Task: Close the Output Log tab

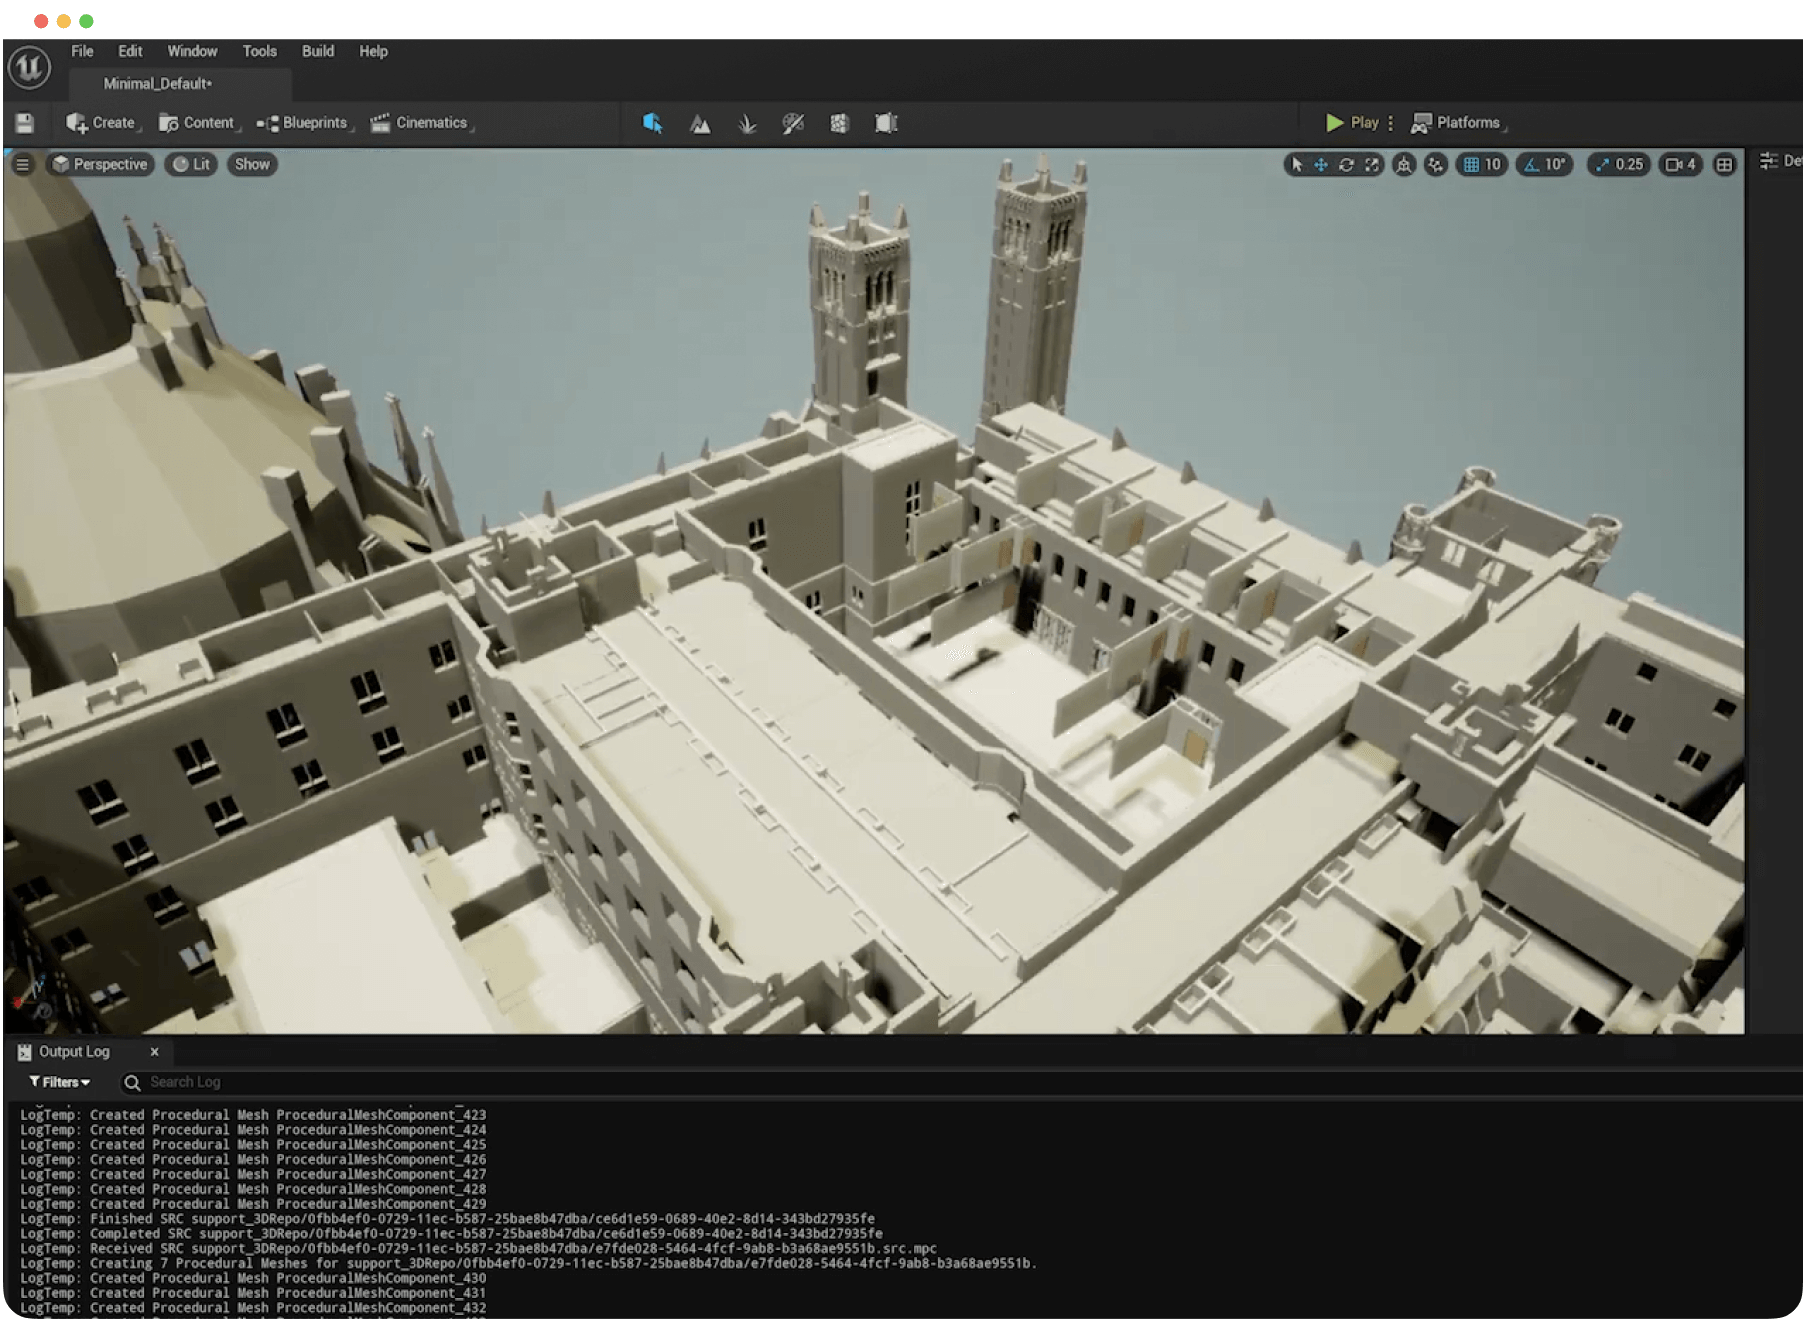Action: click(x=154, y=1052)
